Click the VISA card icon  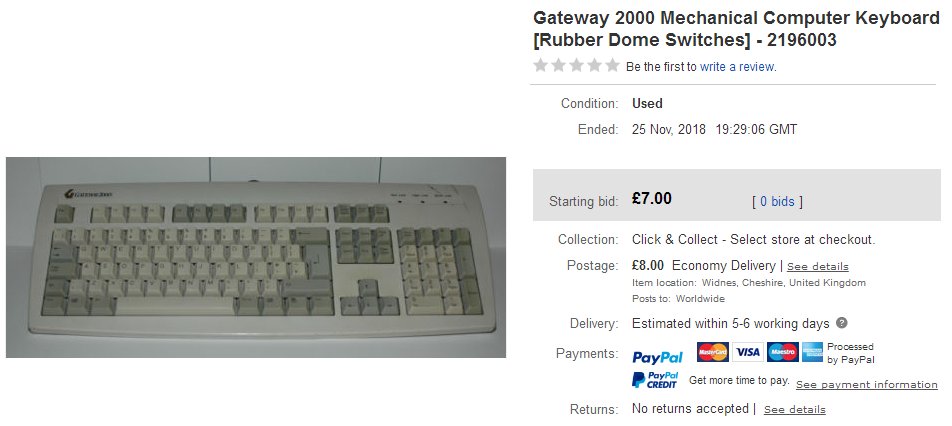[747, 352]
